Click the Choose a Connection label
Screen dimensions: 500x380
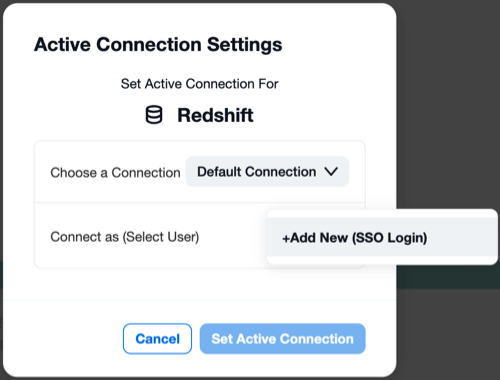[115, 173]
